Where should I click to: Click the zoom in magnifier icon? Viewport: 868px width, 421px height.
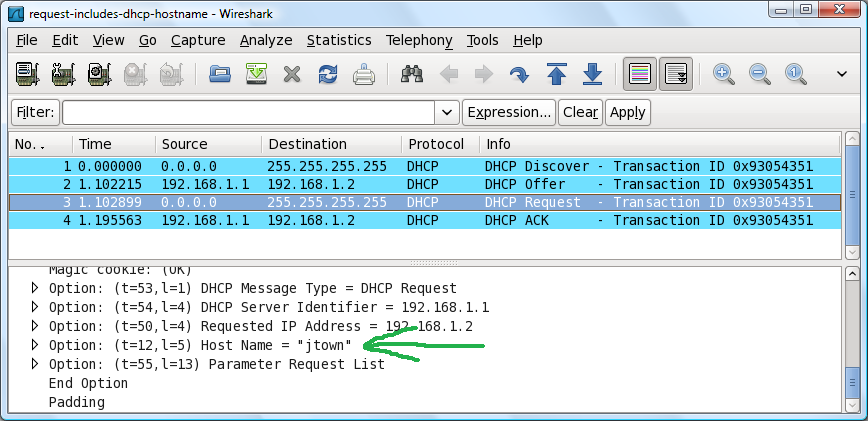pos(724,74)
